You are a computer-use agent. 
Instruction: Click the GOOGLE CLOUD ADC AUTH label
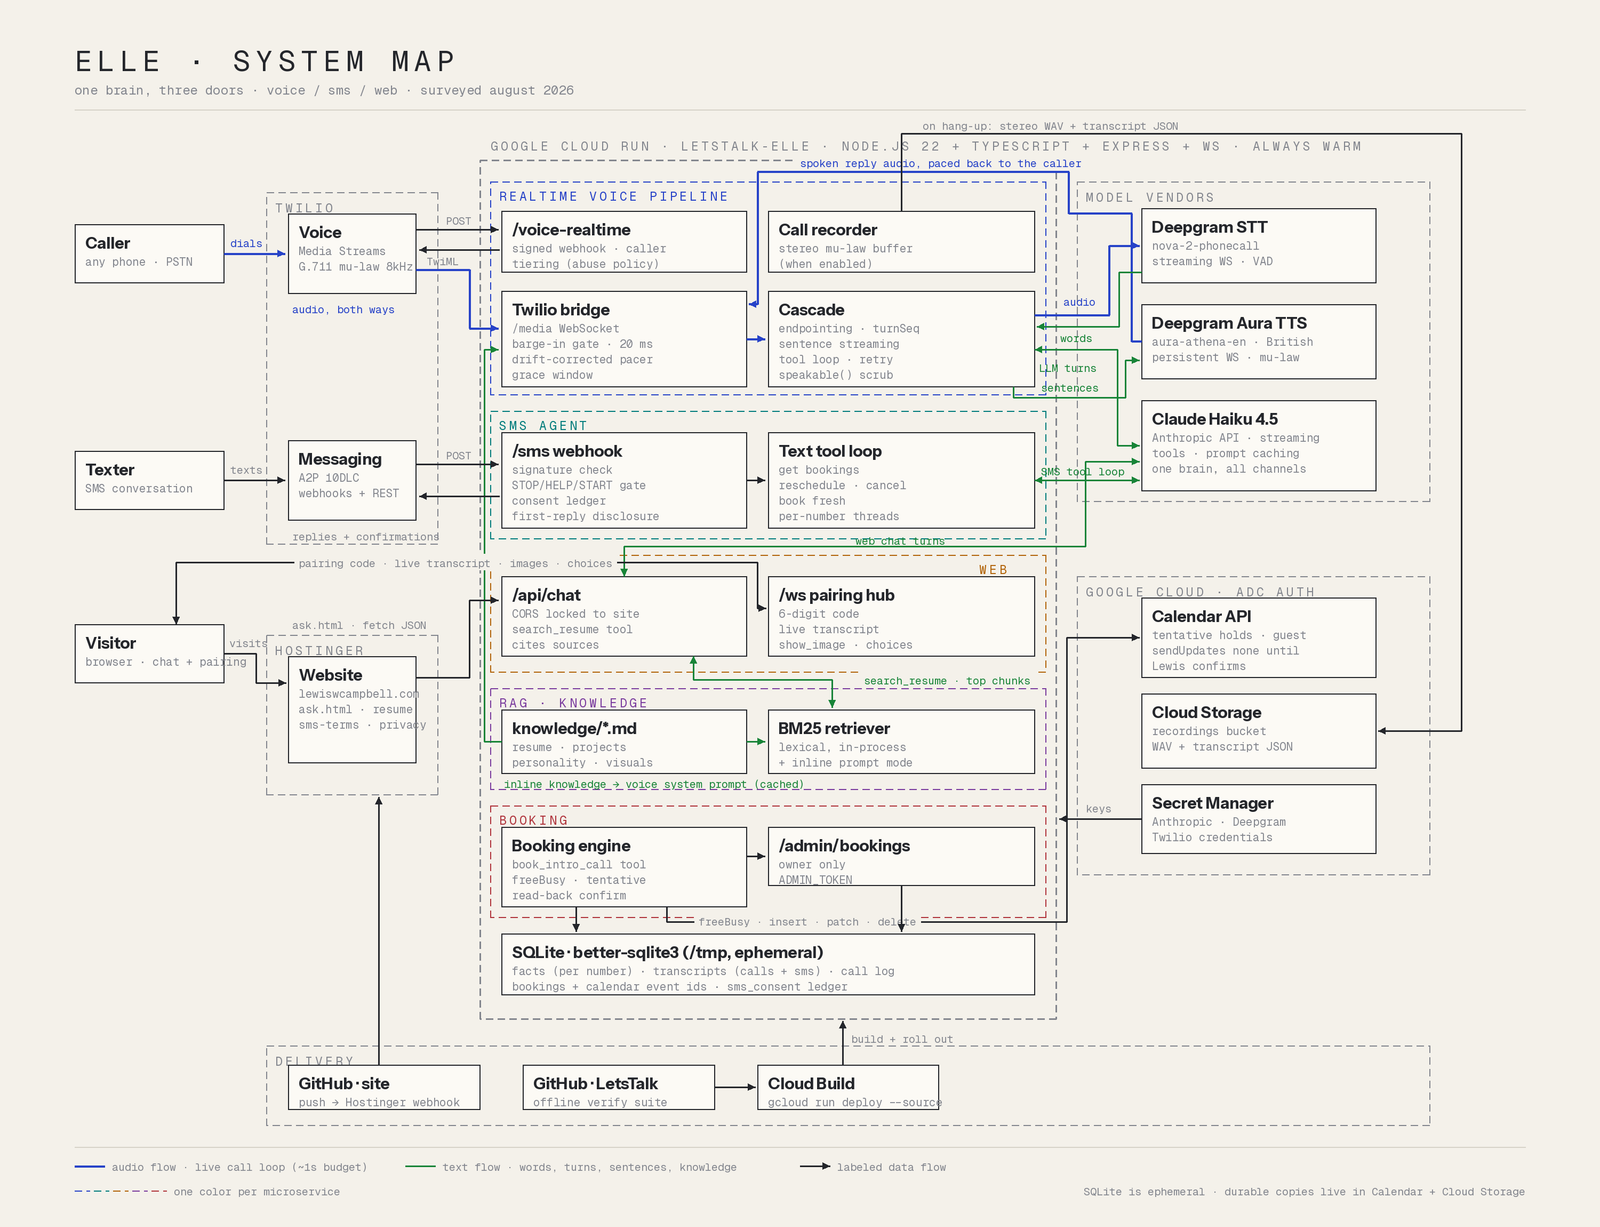tap(1200, 592)
